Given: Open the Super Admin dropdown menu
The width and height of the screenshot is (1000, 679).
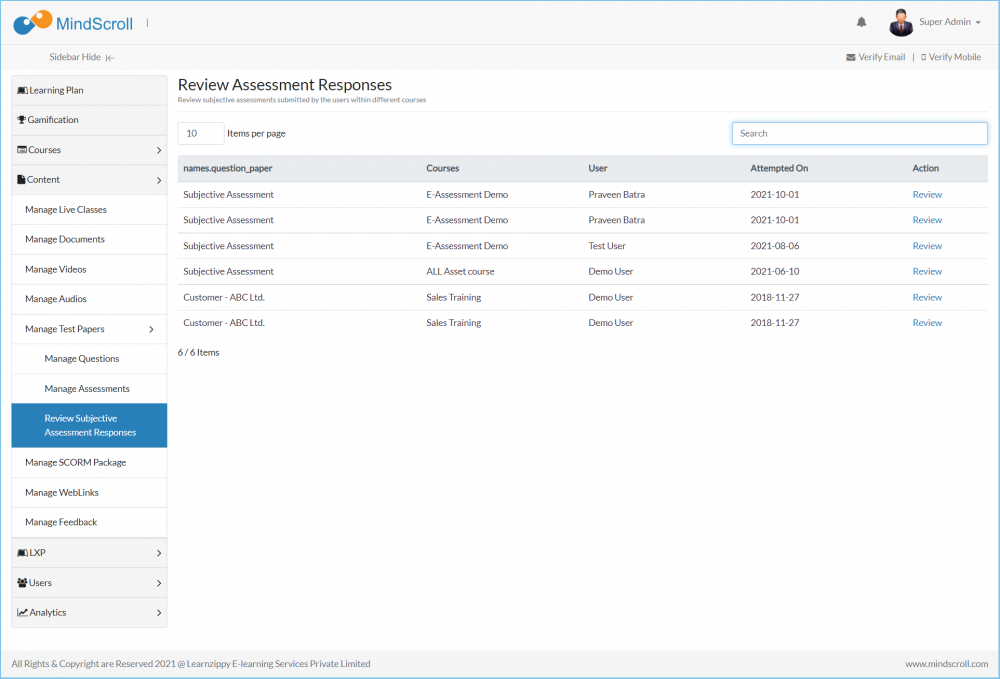Looking at the screenshot, I should 950,22.
